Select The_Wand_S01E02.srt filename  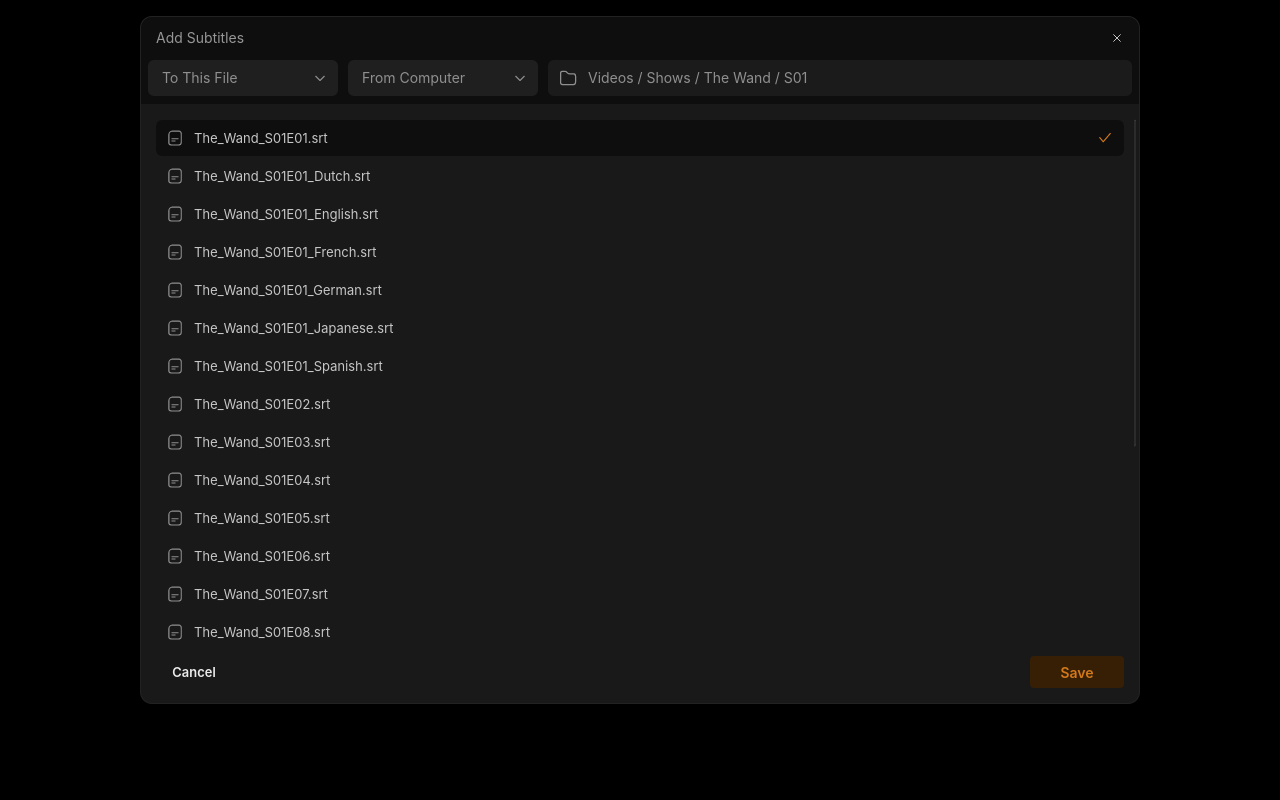tap(262, 404)
